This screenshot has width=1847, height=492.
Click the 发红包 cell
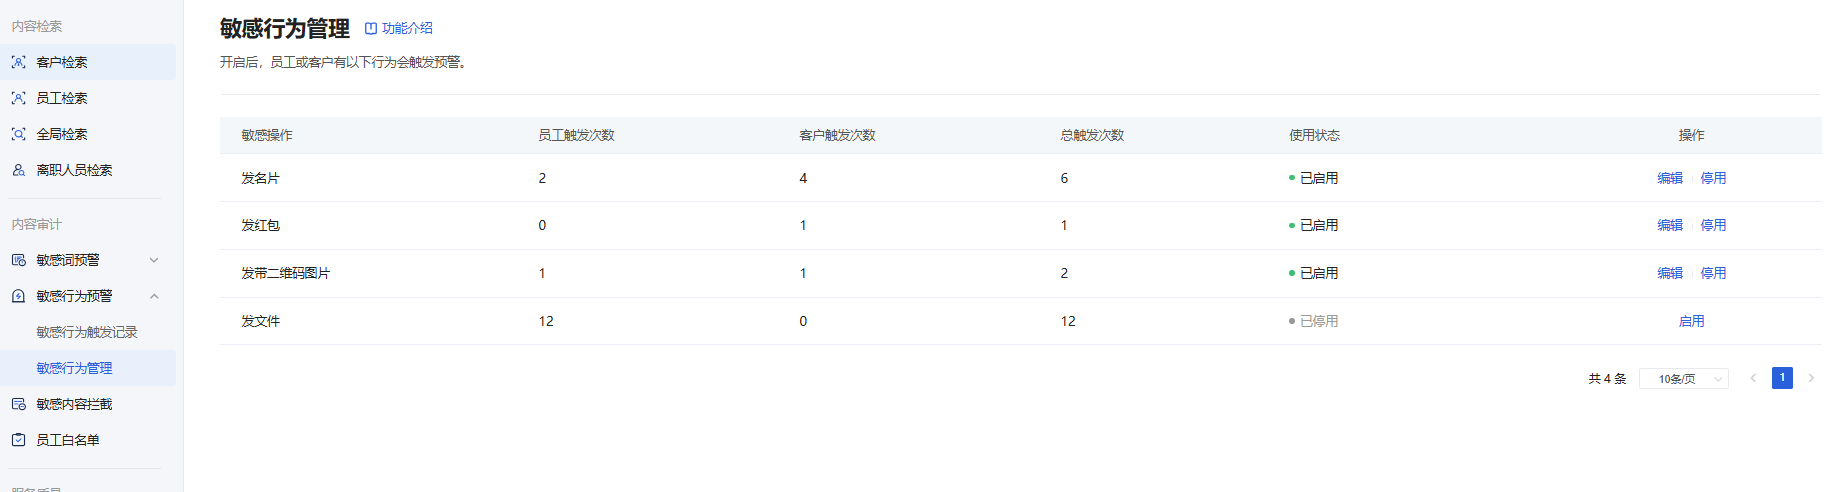pos(260,225)
